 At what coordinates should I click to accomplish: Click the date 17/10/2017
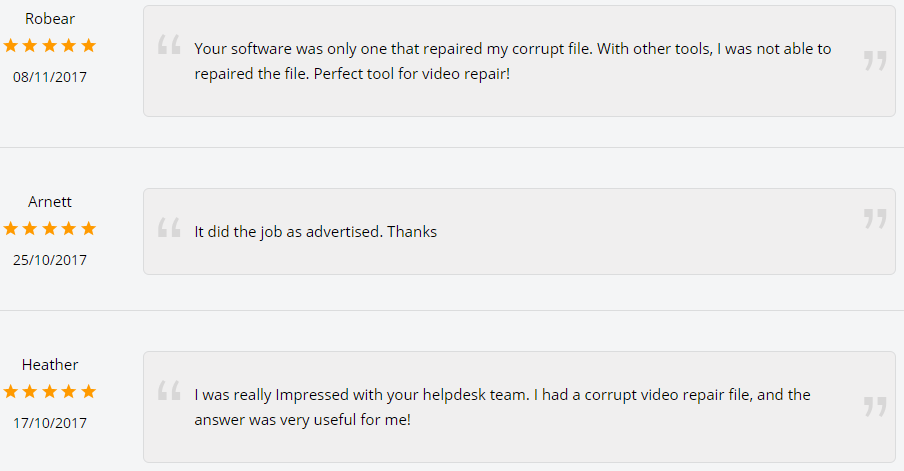pyautogui.click(x=50, y=423)
